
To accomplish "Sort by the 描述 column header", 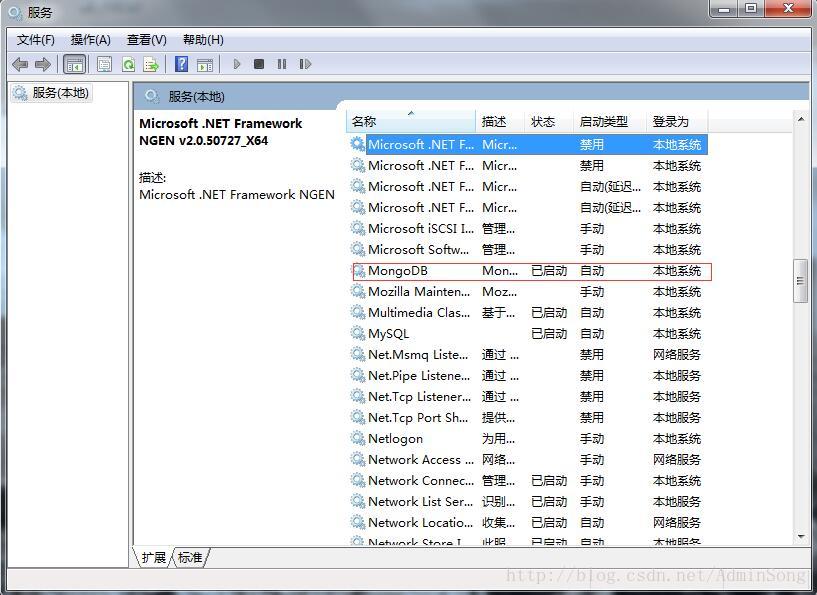I will tap(499, 121).
